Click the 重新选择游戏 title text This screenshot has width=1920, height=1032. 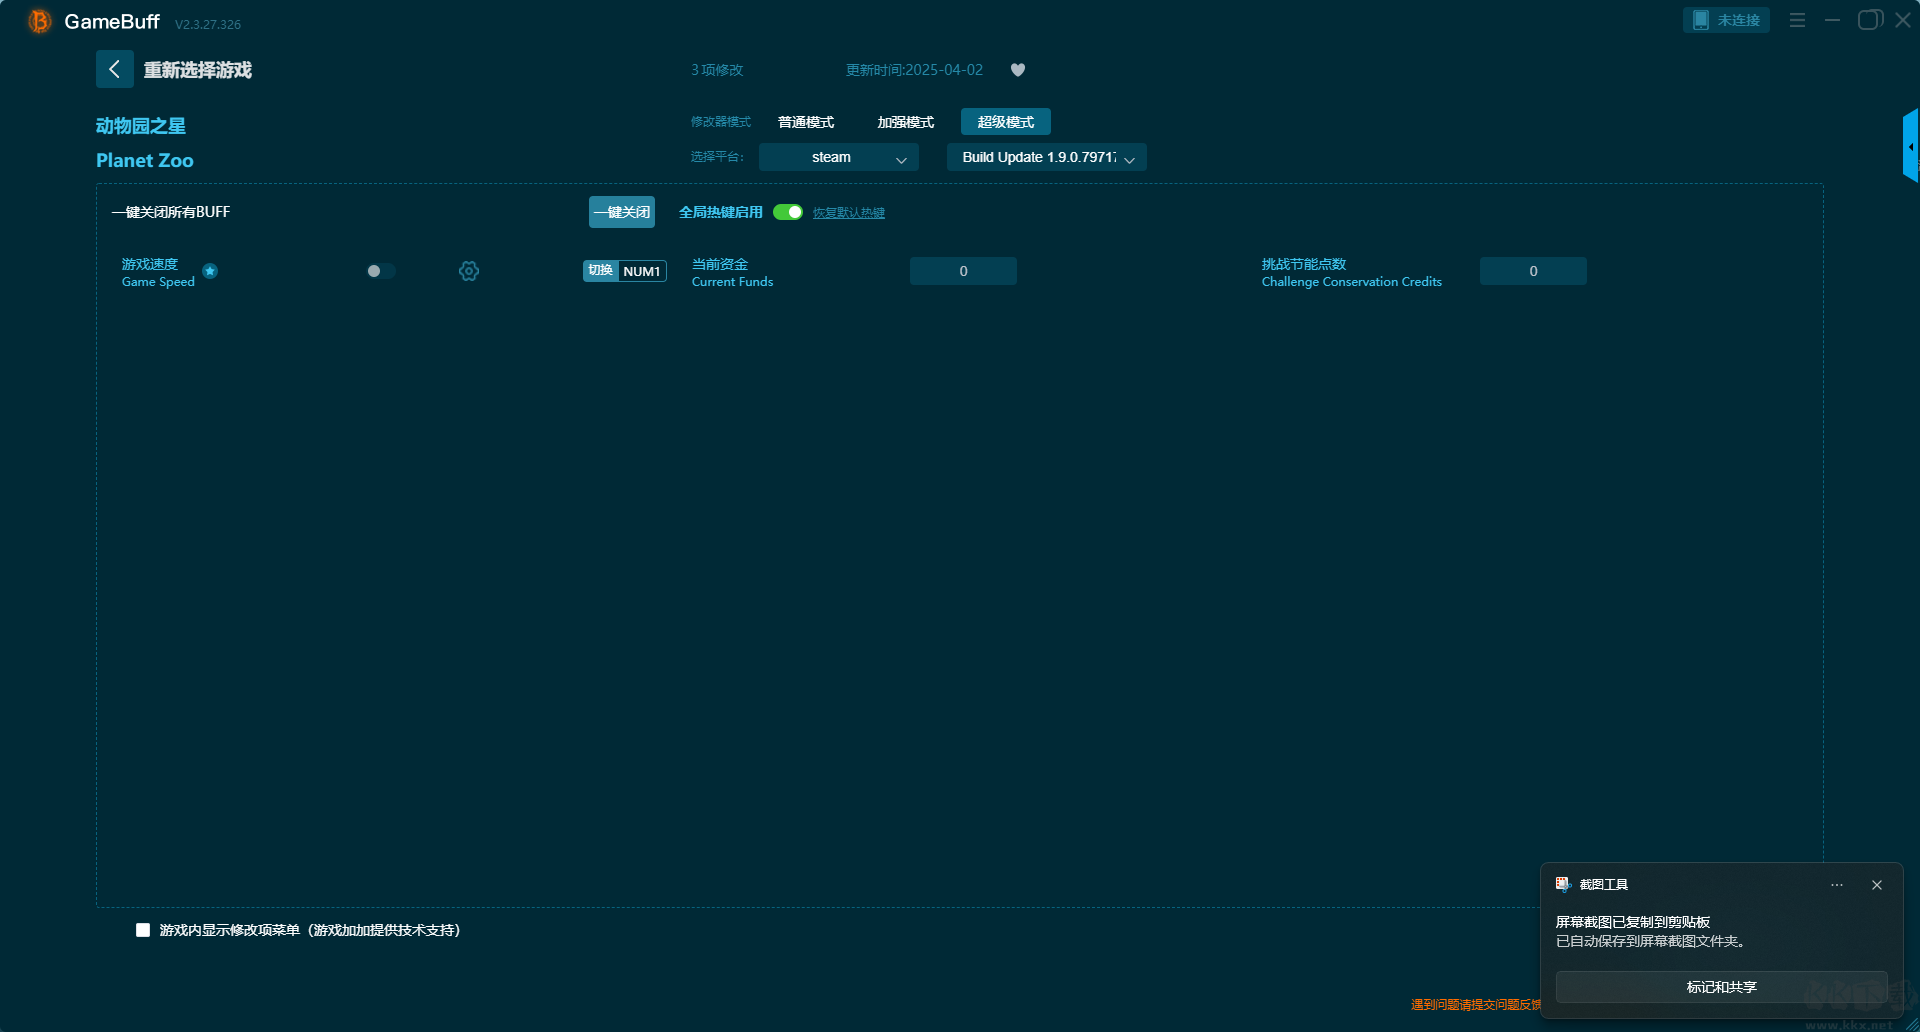[198, 70]
